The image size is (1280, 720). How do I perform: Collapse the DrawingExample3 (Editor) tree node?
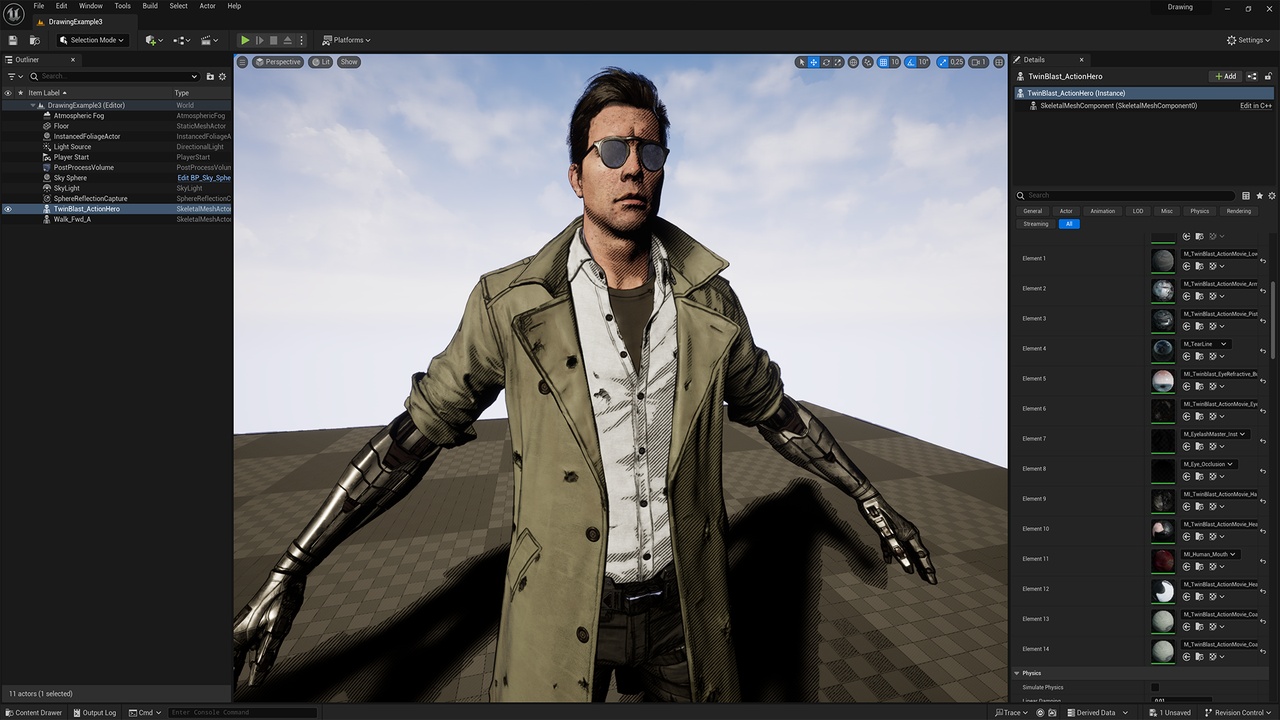click(33, 105)
